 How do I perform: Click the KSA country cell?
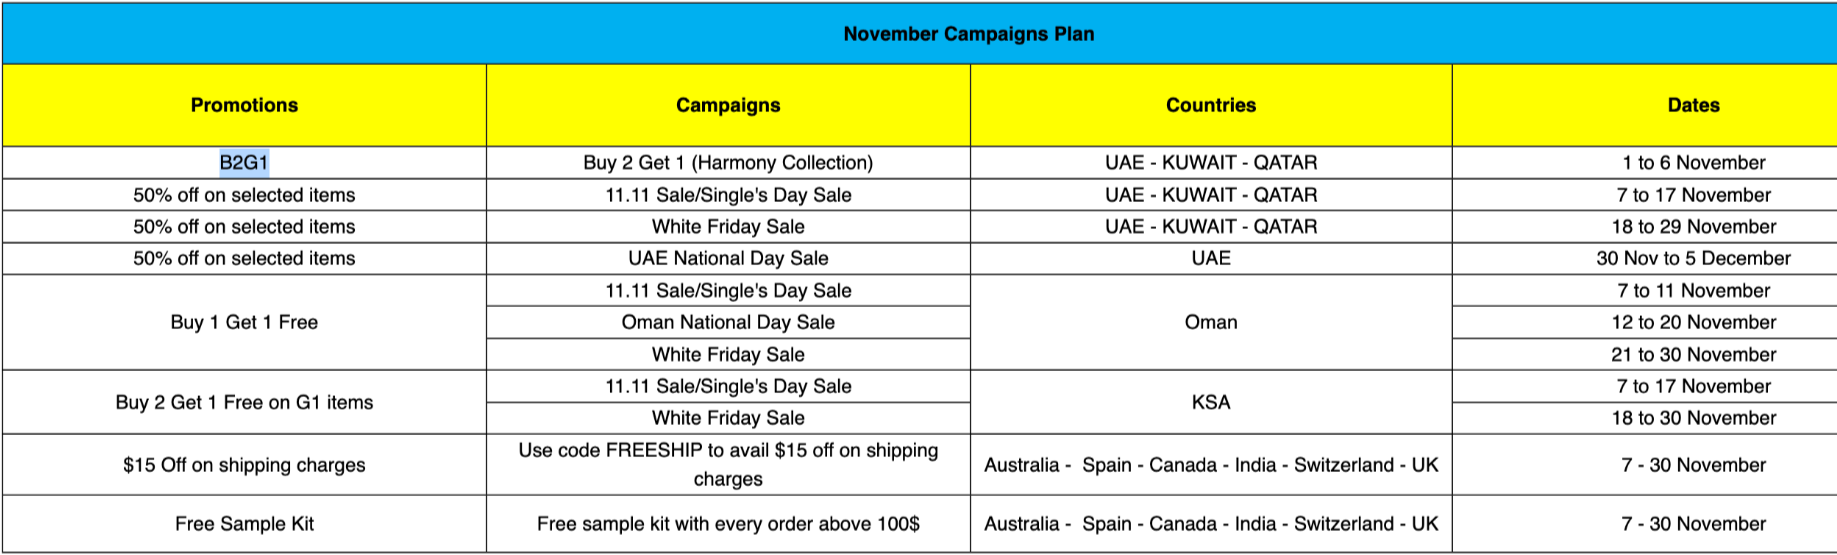tap(1210, 402)
